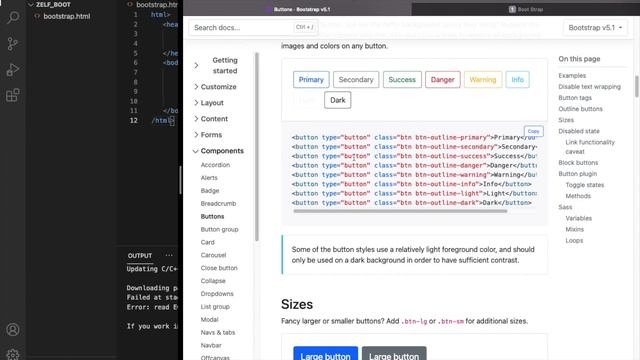Viewport: 640px width, 360px height.
Task: Click the docs sidebar scrollbar
Action: point(257,147)
